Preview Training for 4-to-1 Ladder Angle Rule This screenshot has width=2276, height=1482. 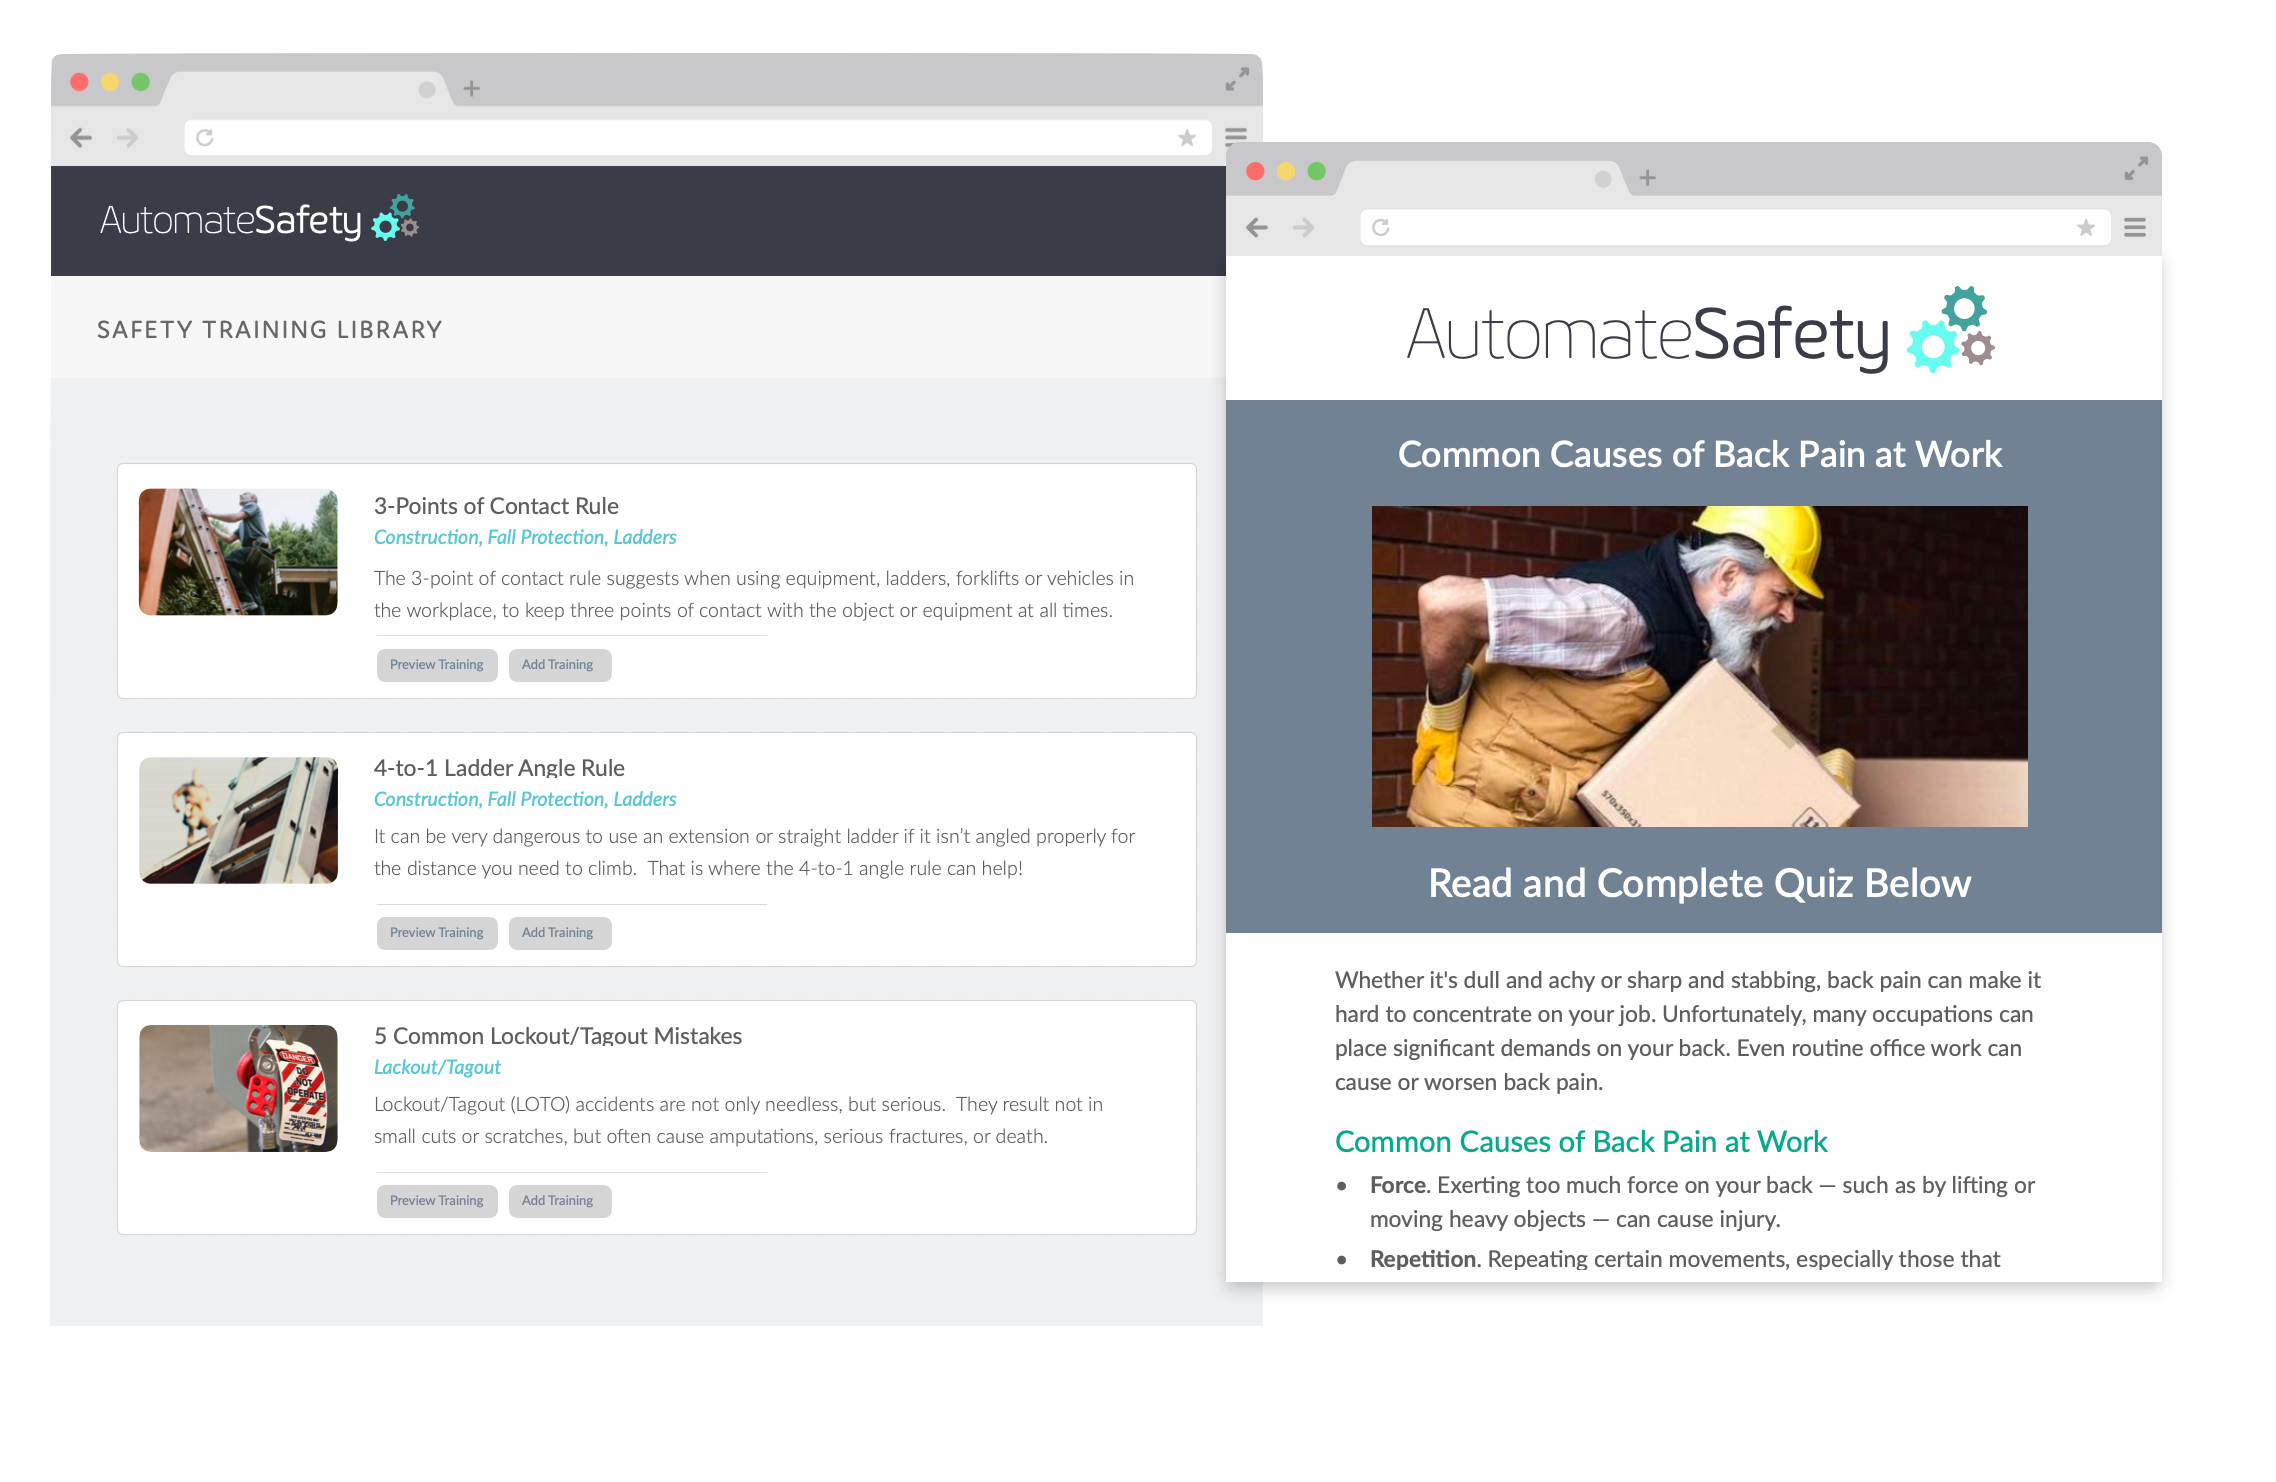click(x=437, y=933)
